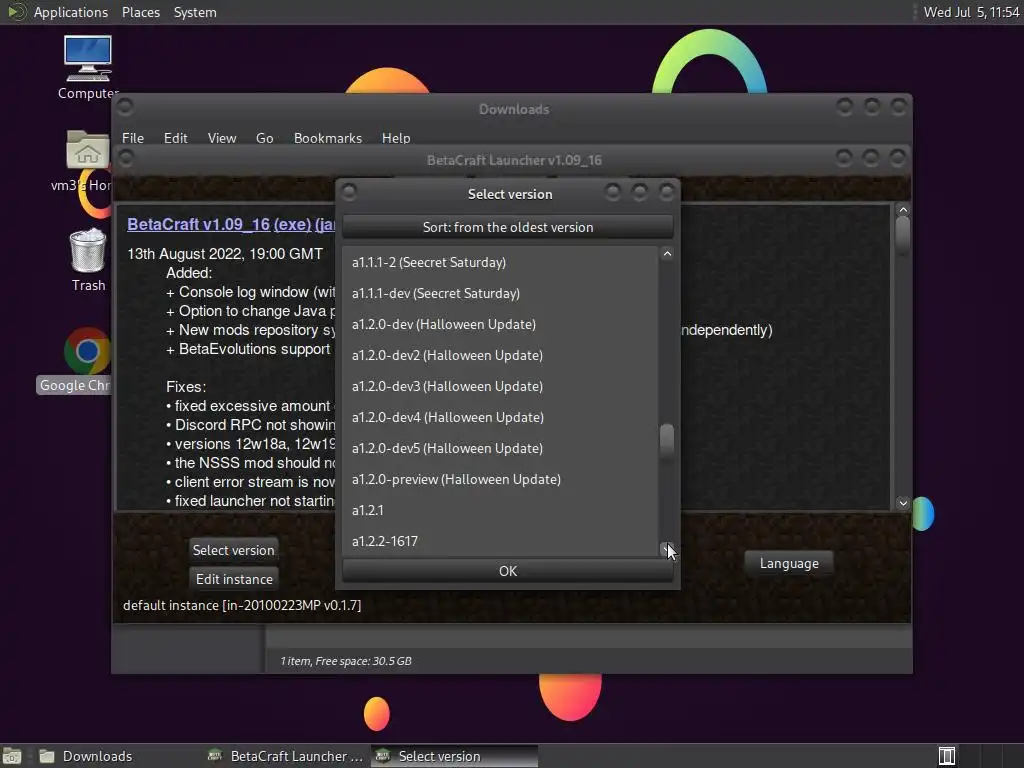
Task: Open the BetaCraft v1.09_16 changelog link
Action: [199, 224]
